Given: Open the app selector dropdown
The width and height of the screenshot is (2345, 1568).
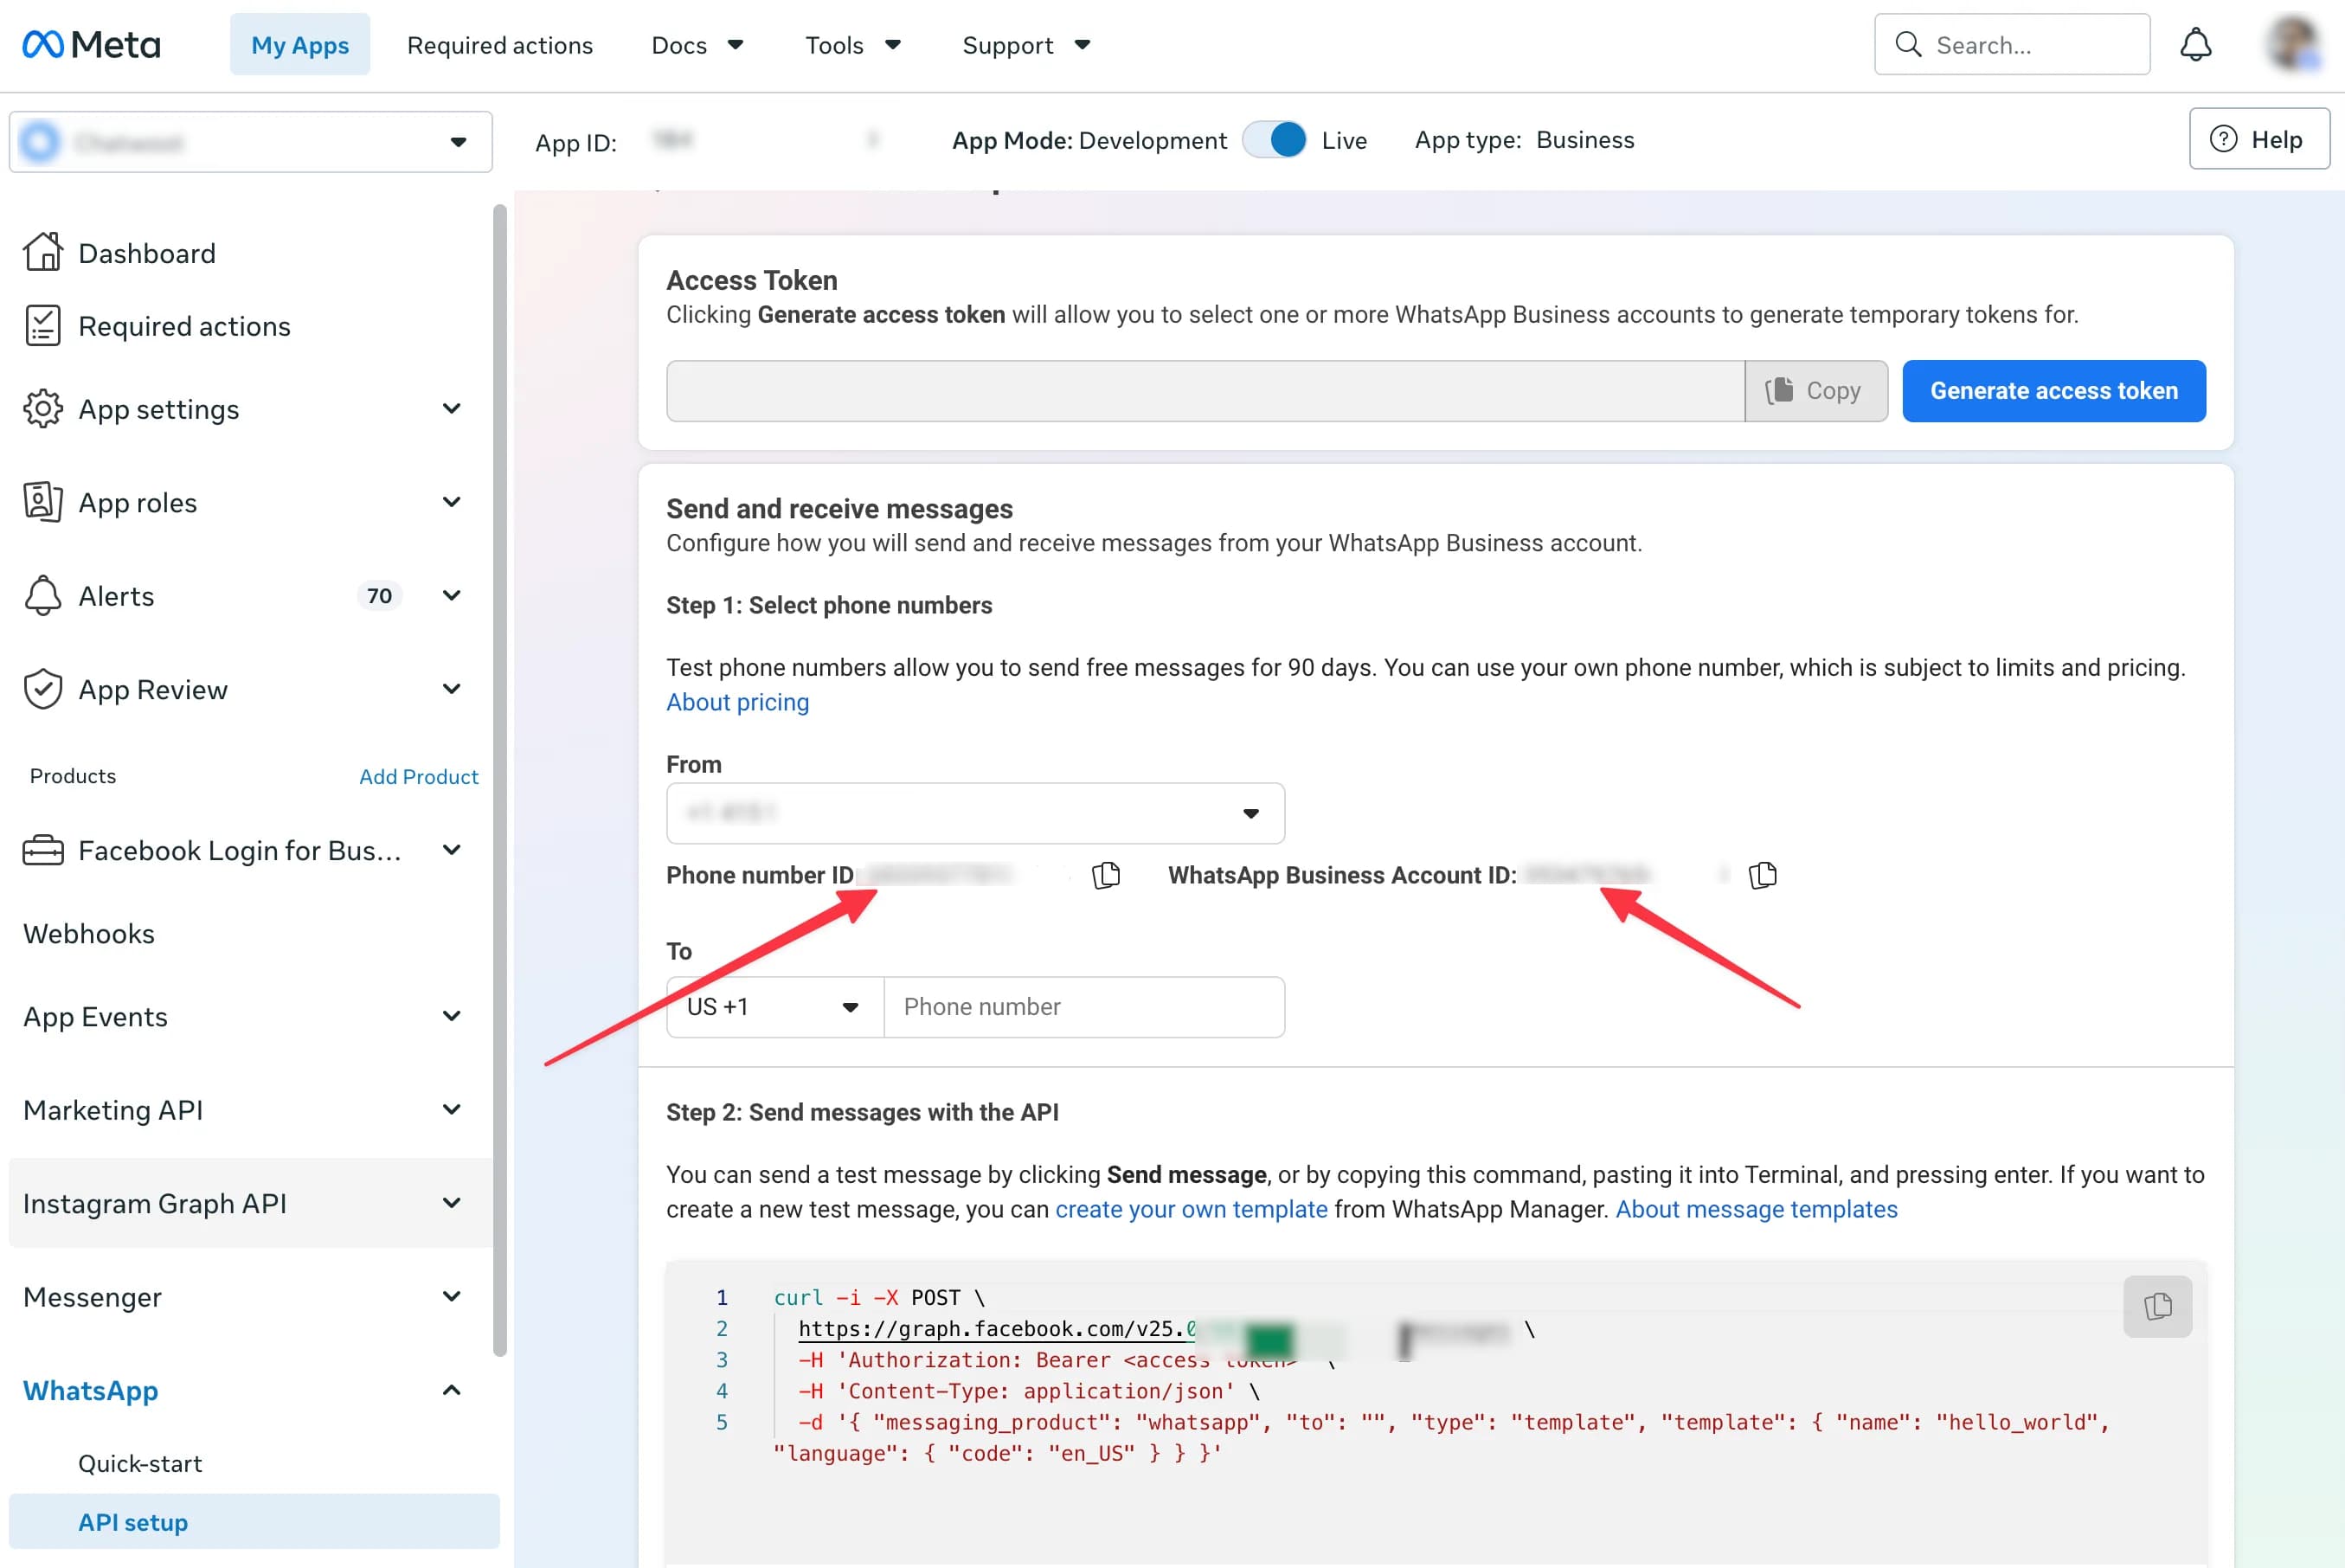Looking at the screenshot, I should [251, 142].
